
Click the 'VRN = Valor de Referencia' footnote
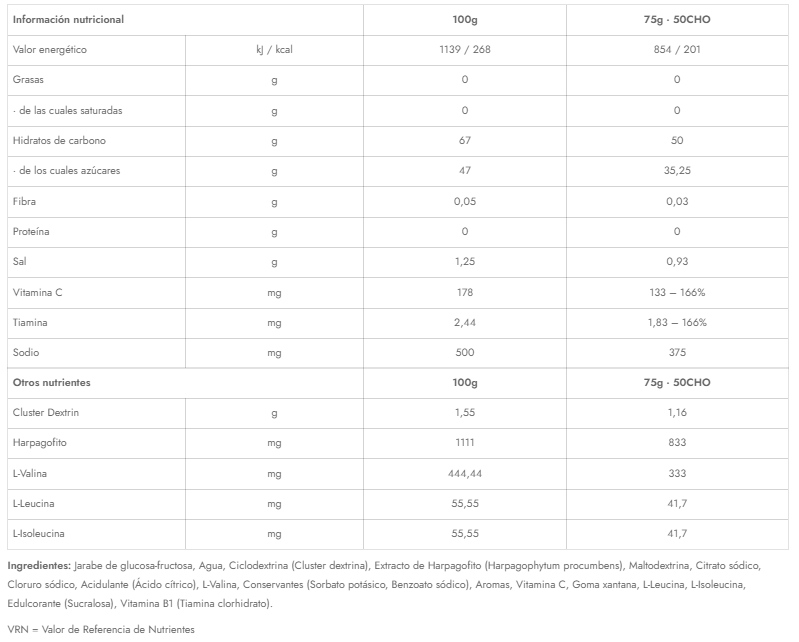(101, 630)
